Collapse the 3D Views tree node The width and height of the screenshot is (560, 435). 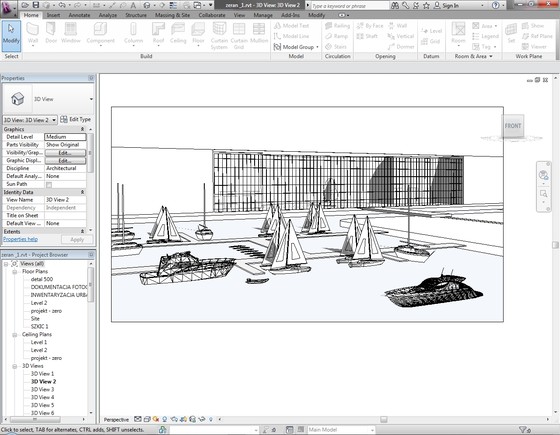(15, 366)
